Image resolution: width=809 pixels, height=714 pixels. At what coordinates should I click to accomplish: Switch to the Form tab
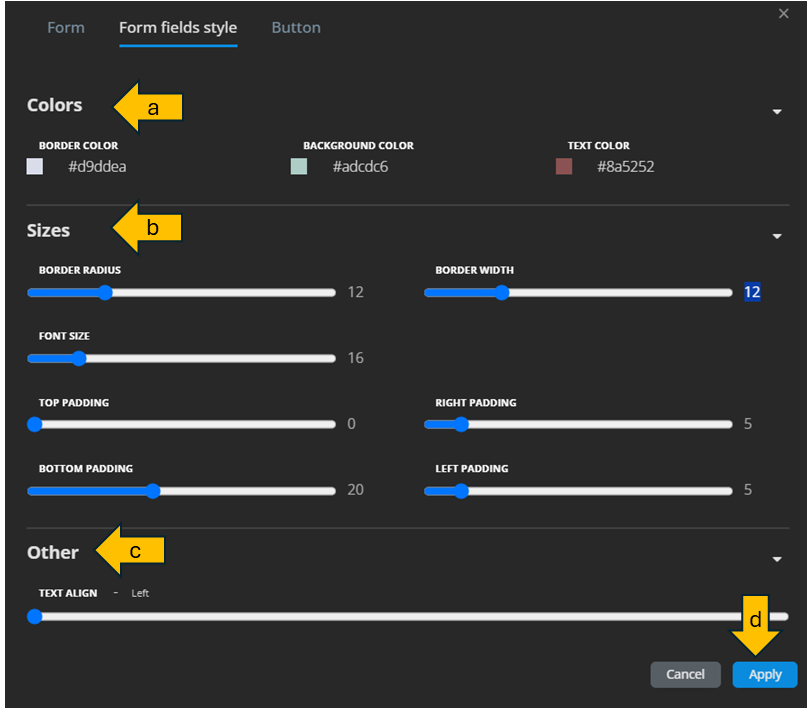66,28
